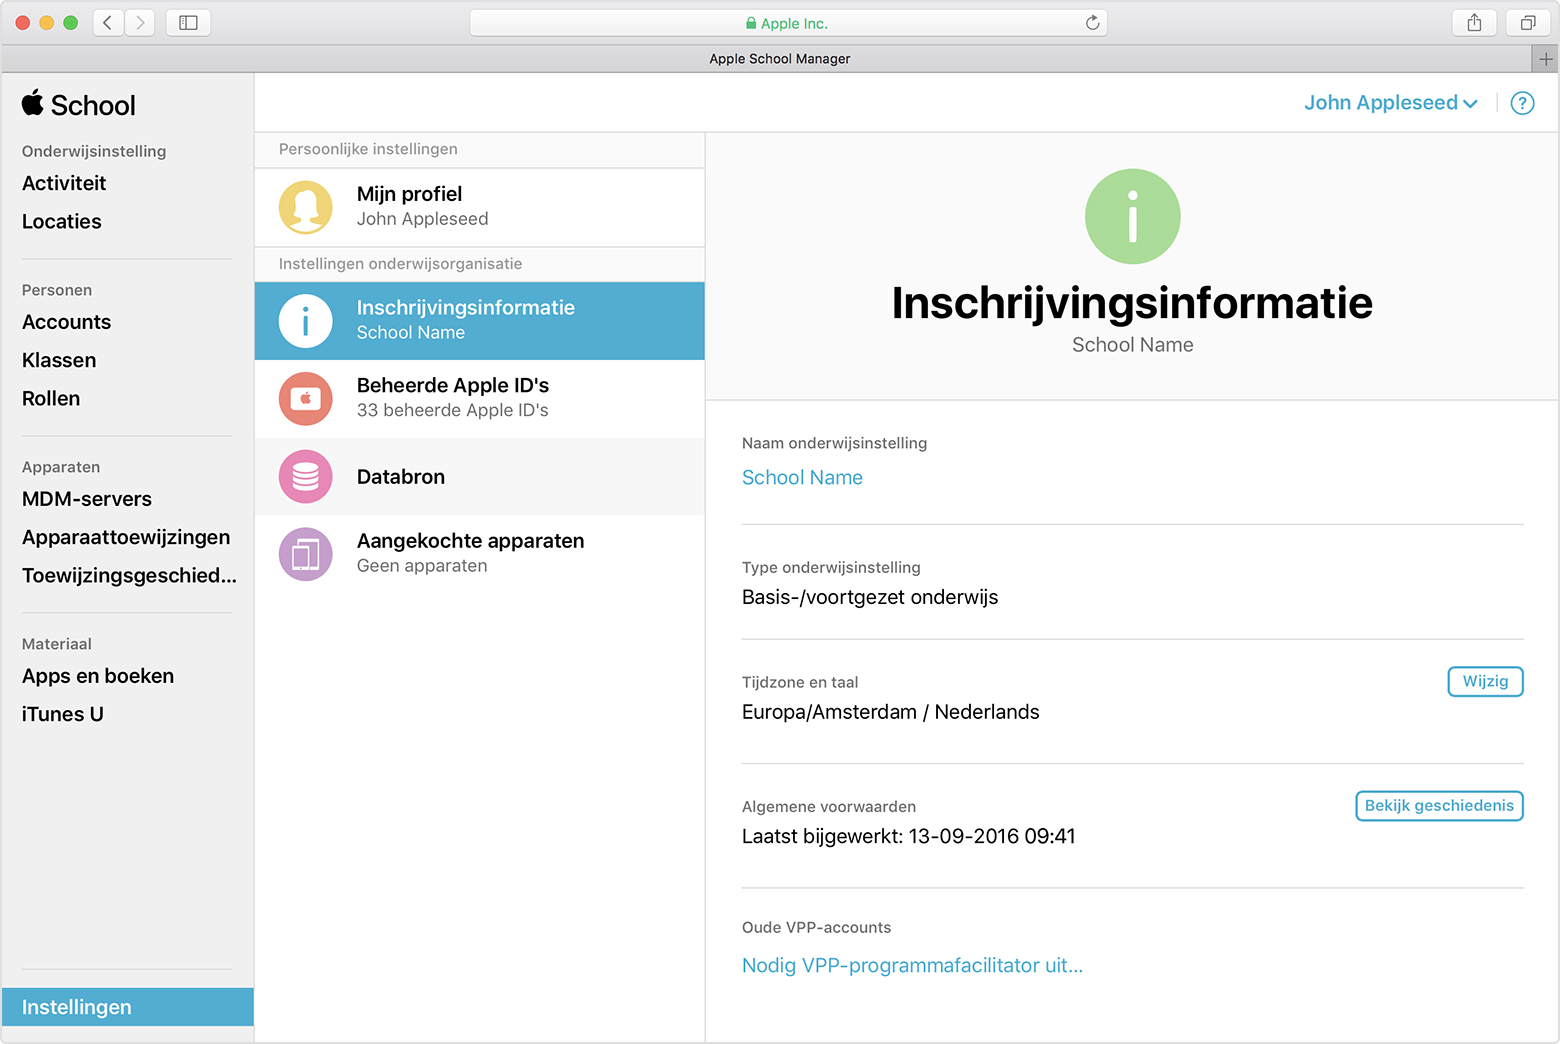Toggle the Safari sidebar icon
Screen dimensions: 1560x1044
(x=188, y=22)
